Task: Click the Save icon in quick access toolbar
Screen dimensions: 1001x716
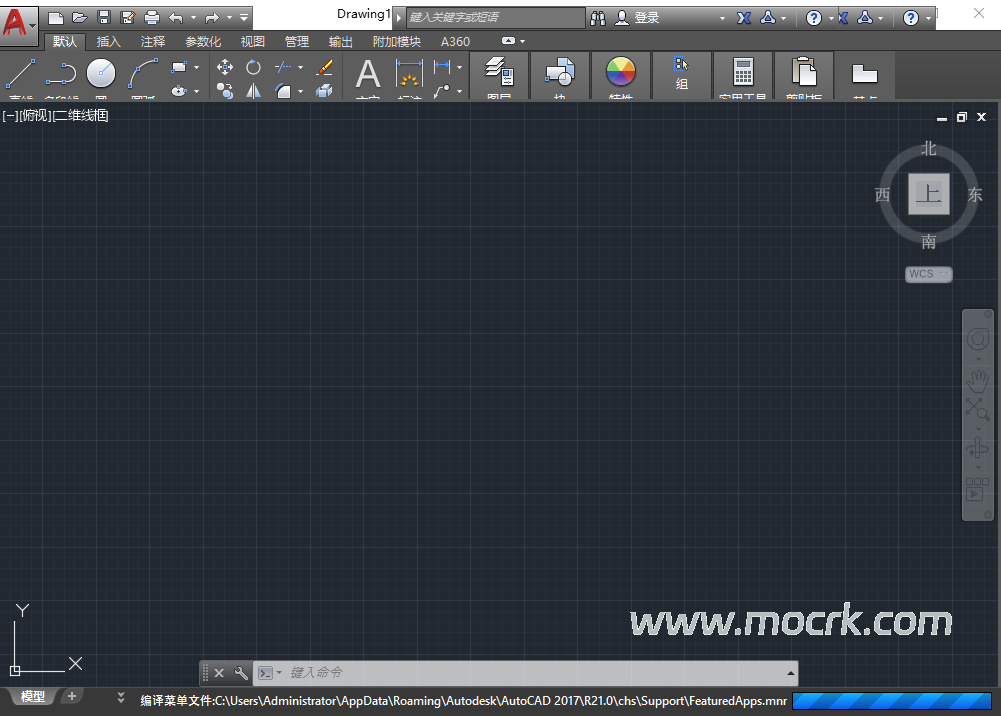Action: [x=103, y=18]
